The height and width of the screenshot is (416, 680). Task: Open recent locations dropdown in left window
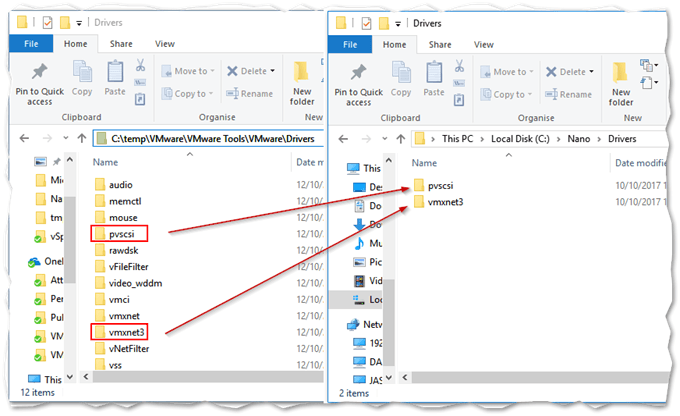(x=65, y=138)
